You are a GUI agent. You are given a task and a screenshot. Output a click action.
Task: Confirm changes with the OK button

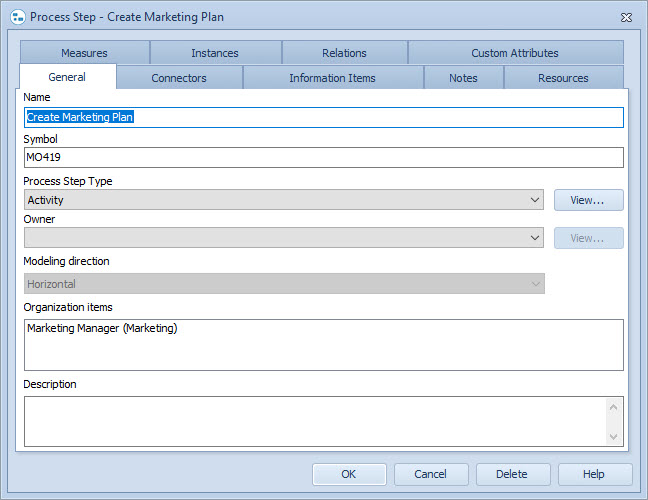(349, 474)
